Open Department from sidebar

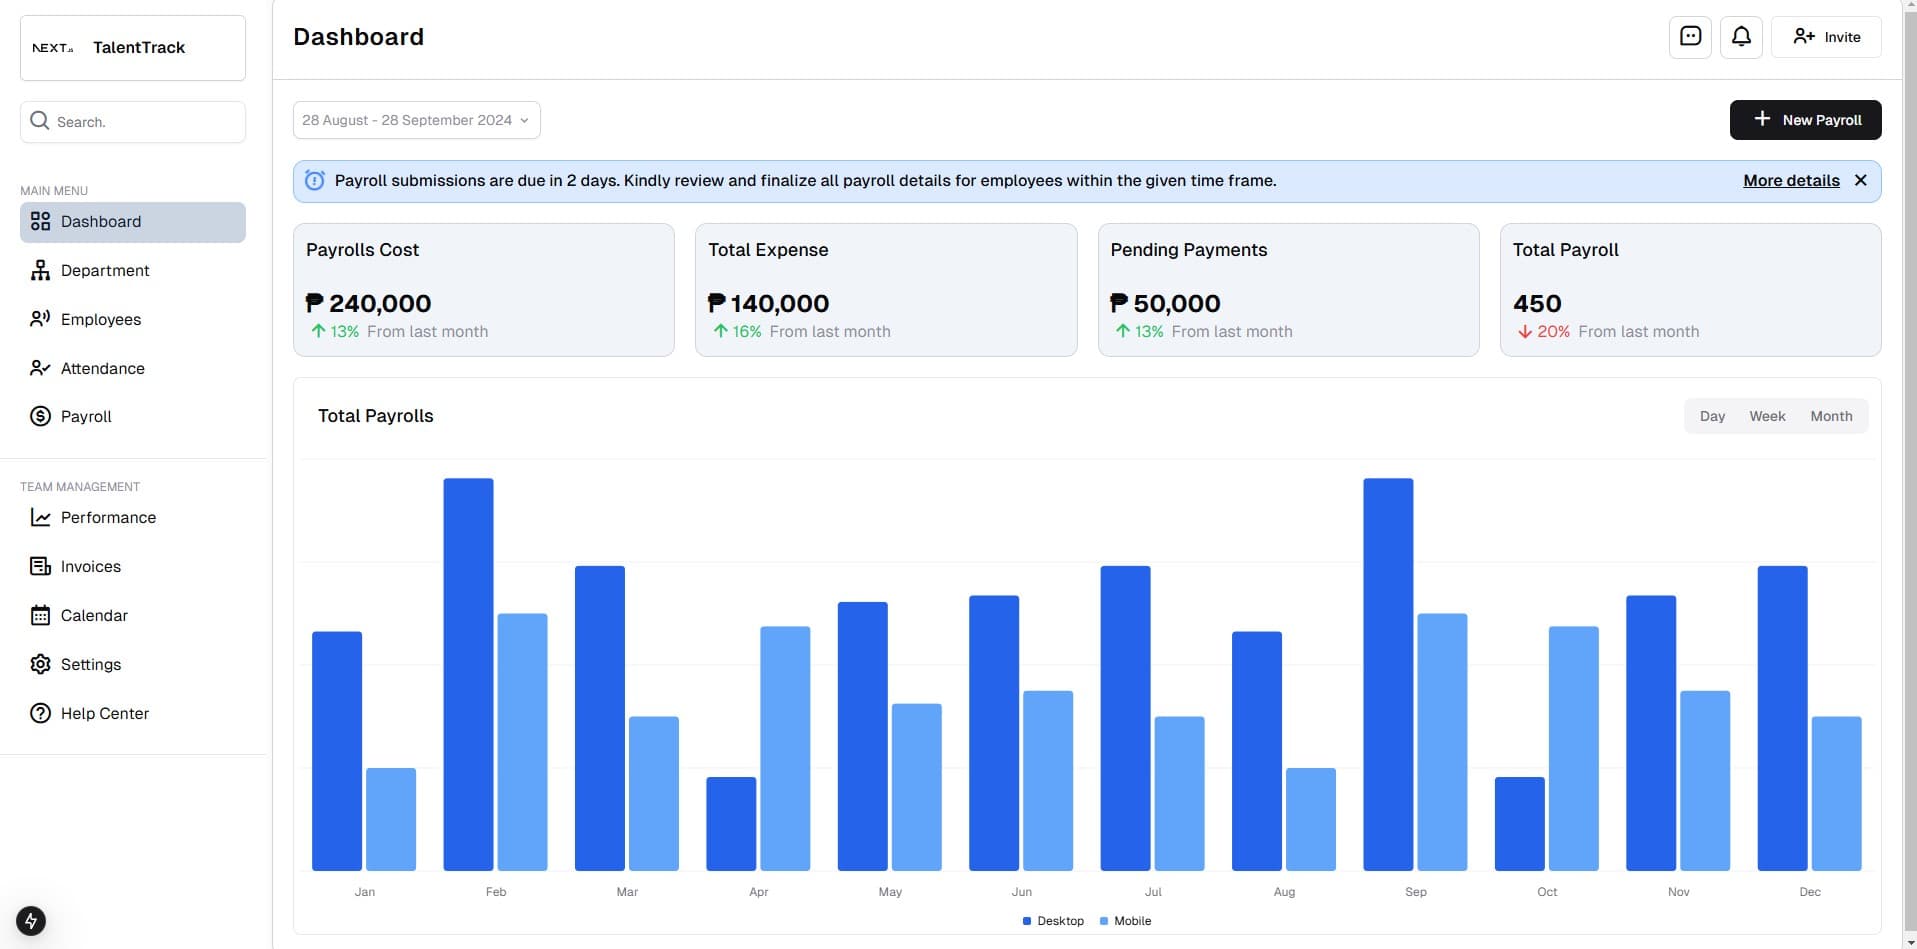133,271
